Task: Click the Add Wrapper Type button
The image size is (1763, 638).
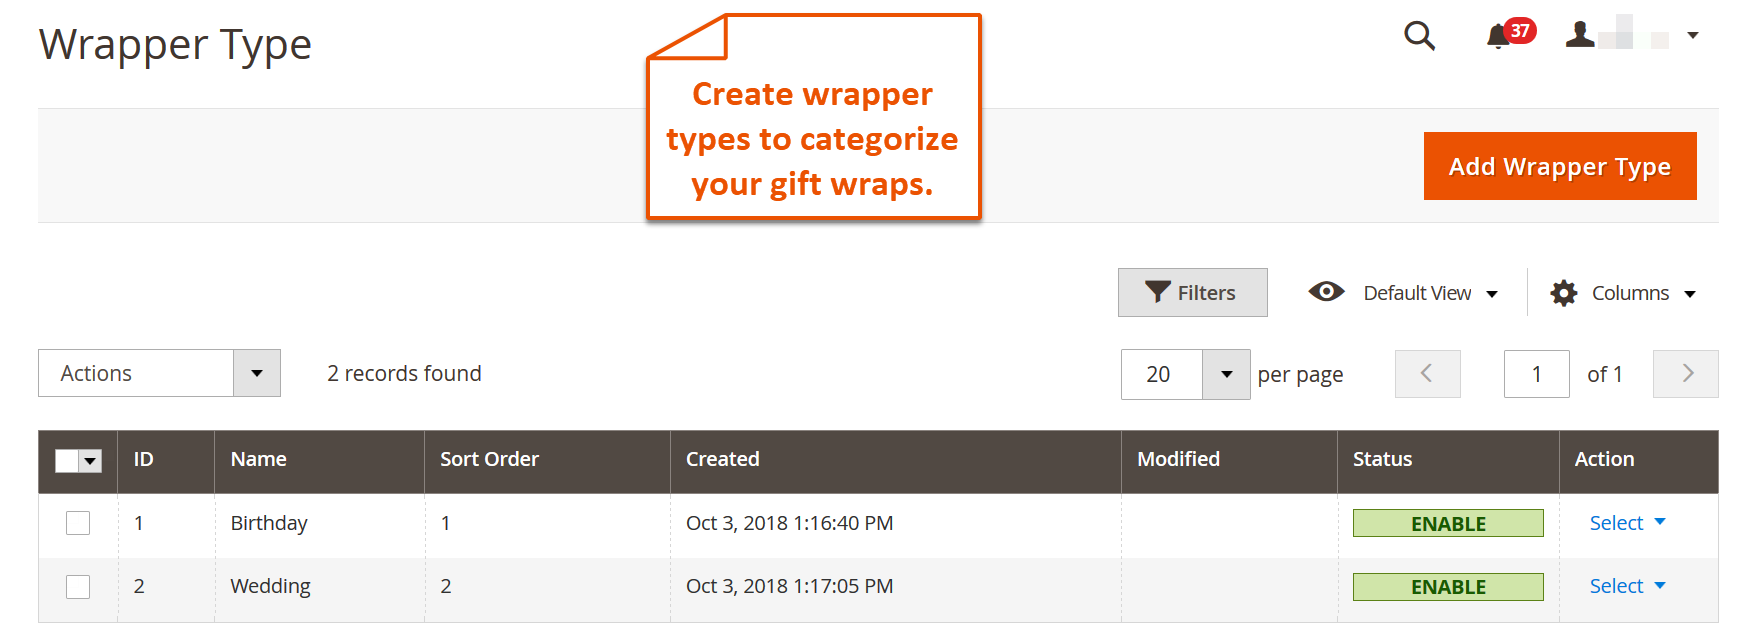Action: pos(1560,166)
